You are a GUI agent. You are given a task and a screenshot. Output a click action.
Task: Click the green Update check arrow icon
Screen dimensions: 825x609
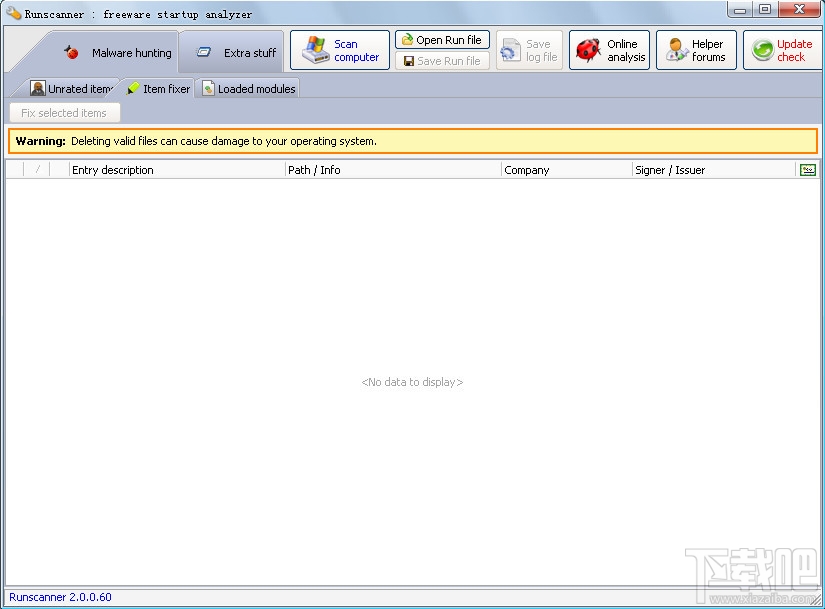pyautogui.click(x=762, y=50)
